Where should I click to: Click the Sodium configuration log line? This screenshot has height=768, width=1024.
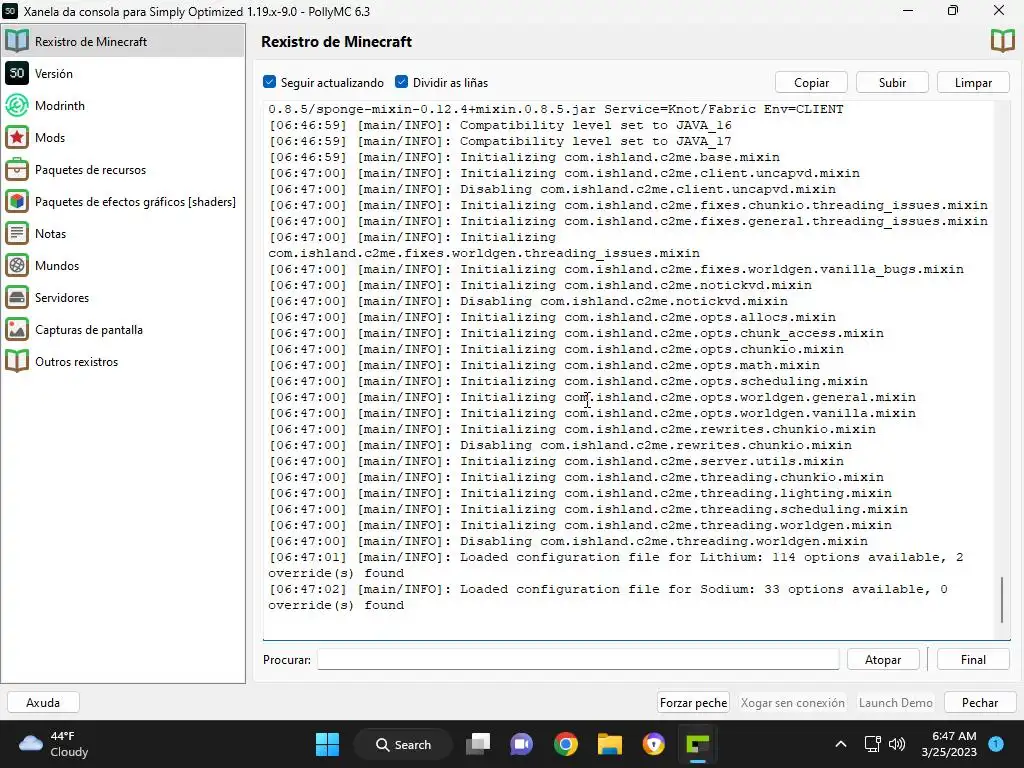coord(608,597)
